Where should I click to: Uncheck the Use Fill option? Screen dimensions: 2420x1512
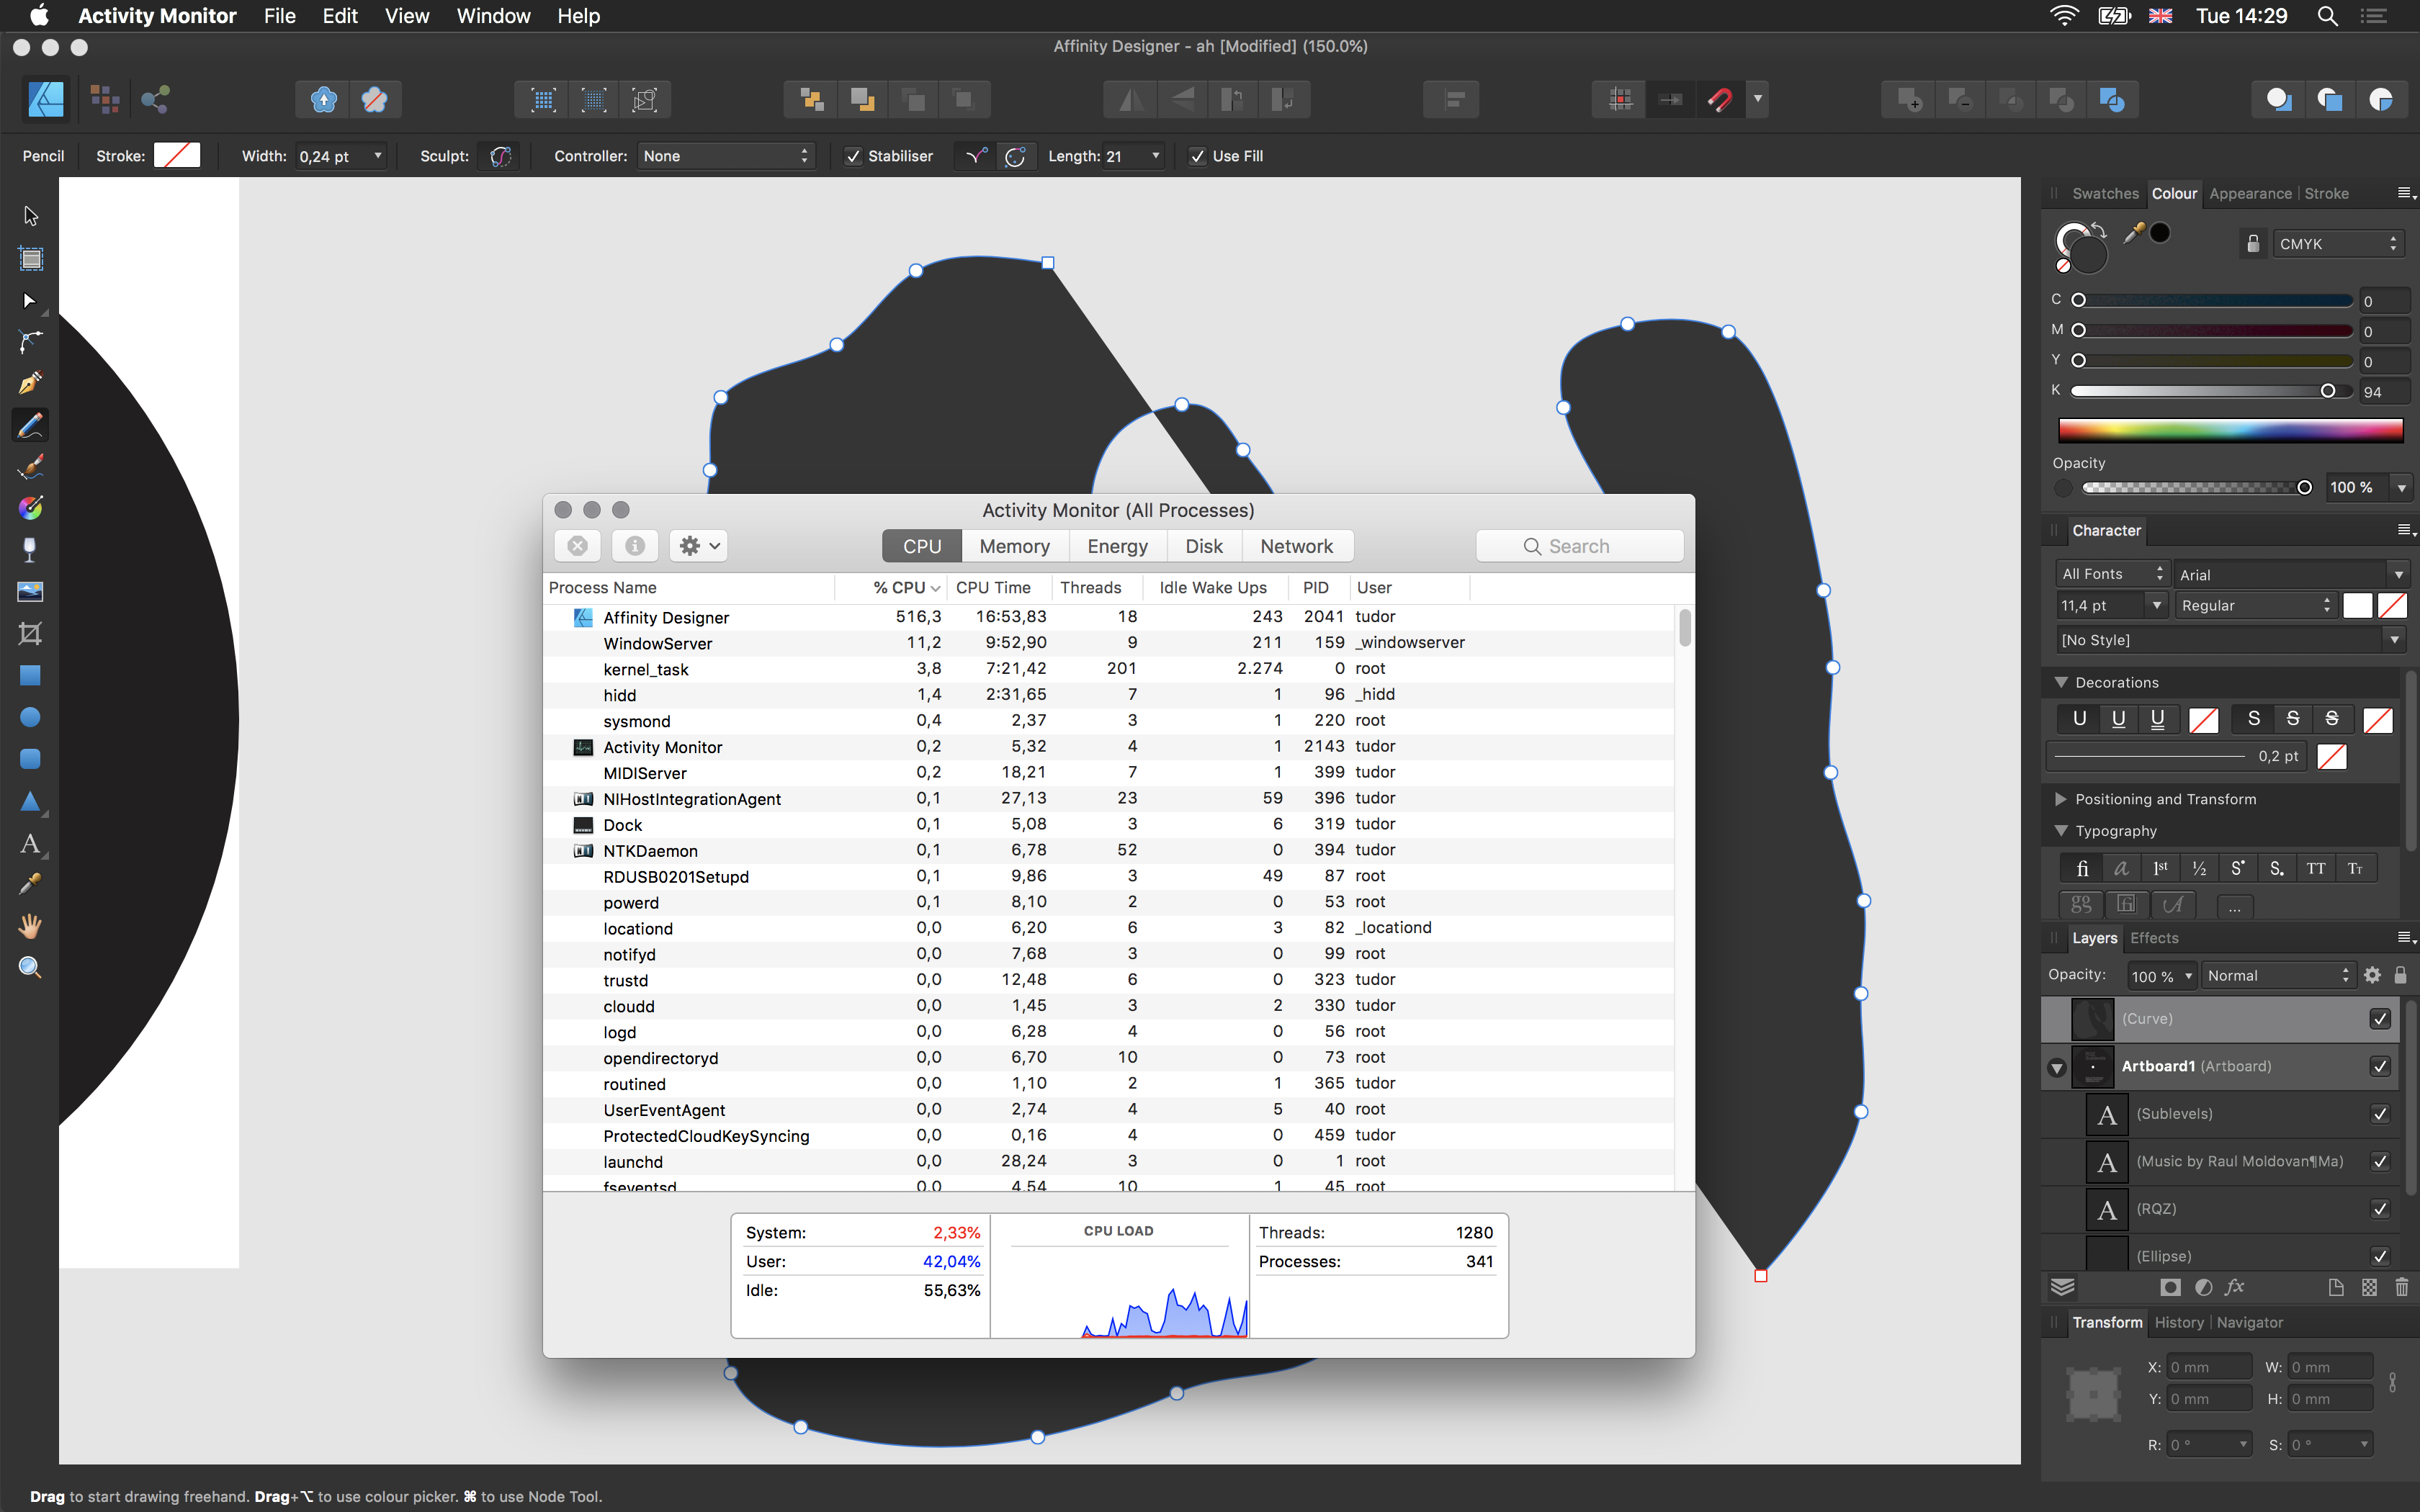[1197, 156]
